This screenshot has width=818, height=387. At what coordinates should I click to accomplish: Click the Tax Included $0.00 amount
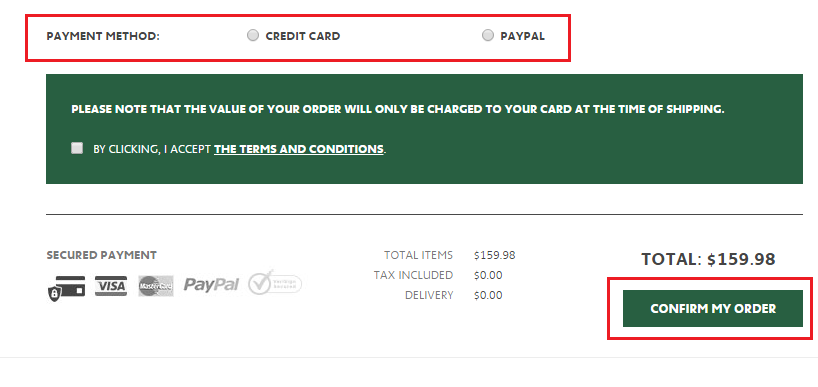click(x=488, y=275)
